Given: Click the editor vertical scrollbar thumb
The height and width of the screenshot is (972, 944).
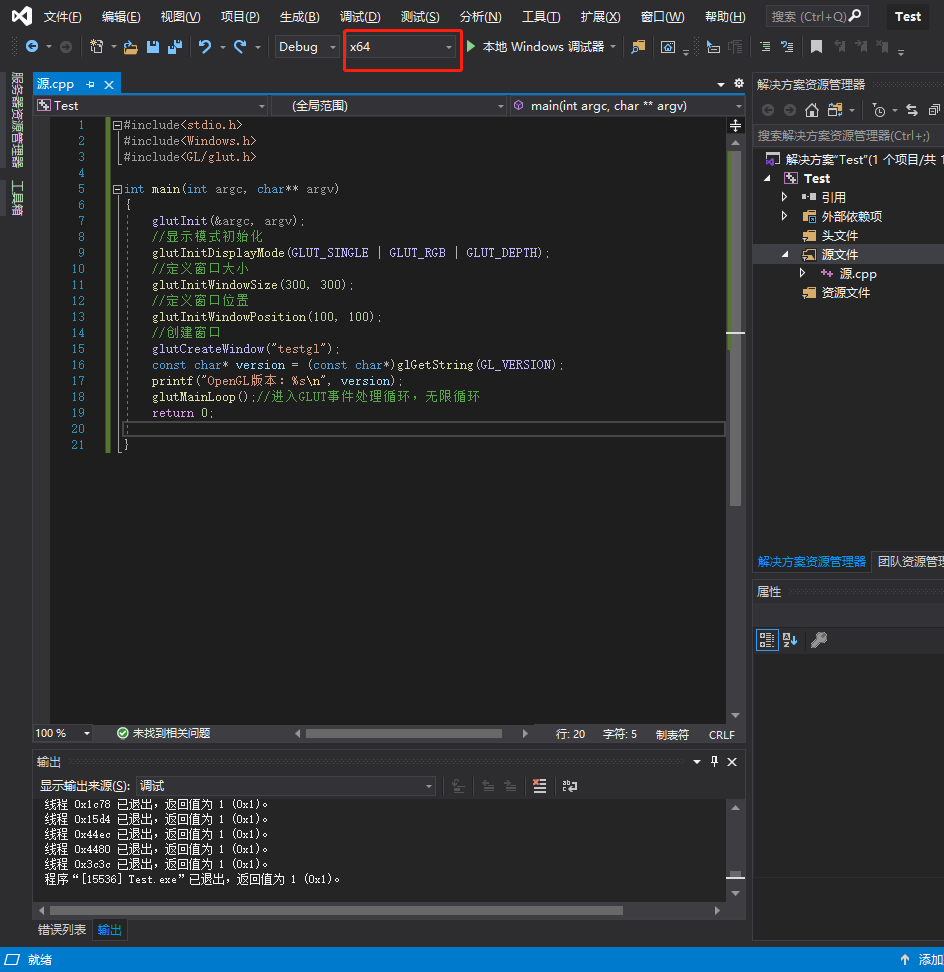Looking at the screenshot, I should [736, 329].
